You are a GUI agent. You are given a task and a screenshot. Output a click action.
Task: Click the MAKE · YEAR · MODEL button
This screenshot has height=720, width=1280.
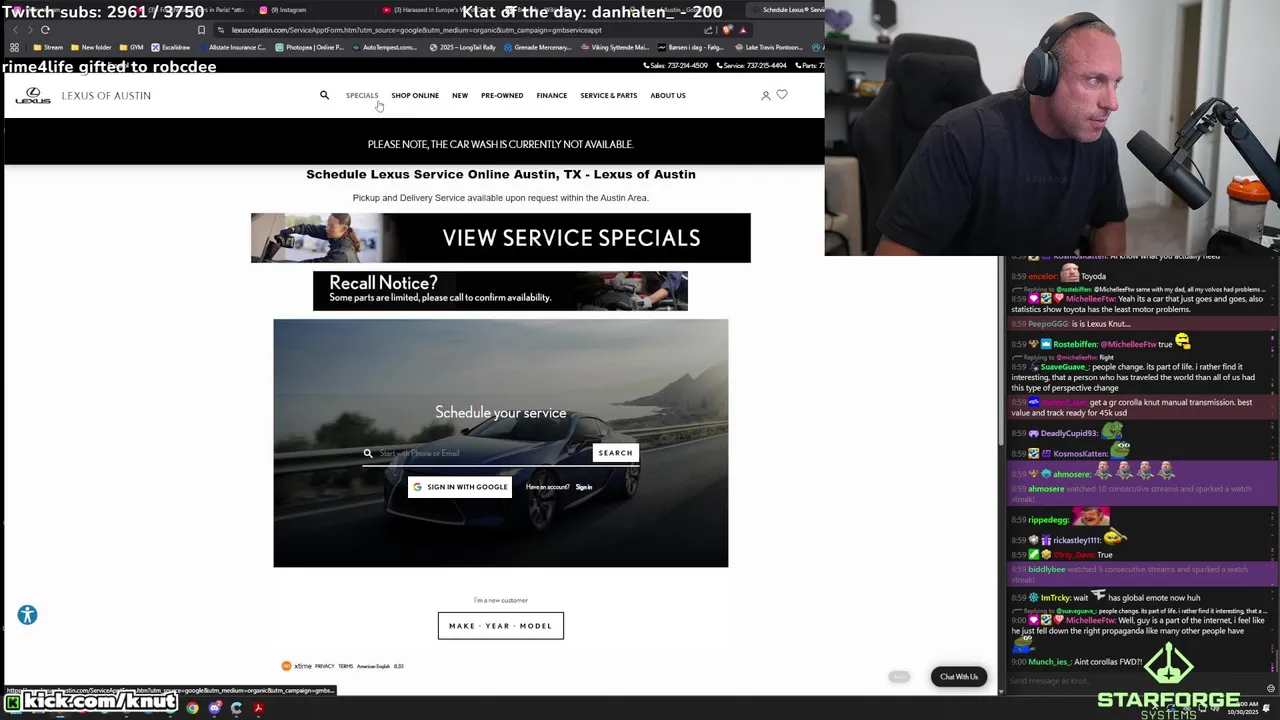pos(501,626)
